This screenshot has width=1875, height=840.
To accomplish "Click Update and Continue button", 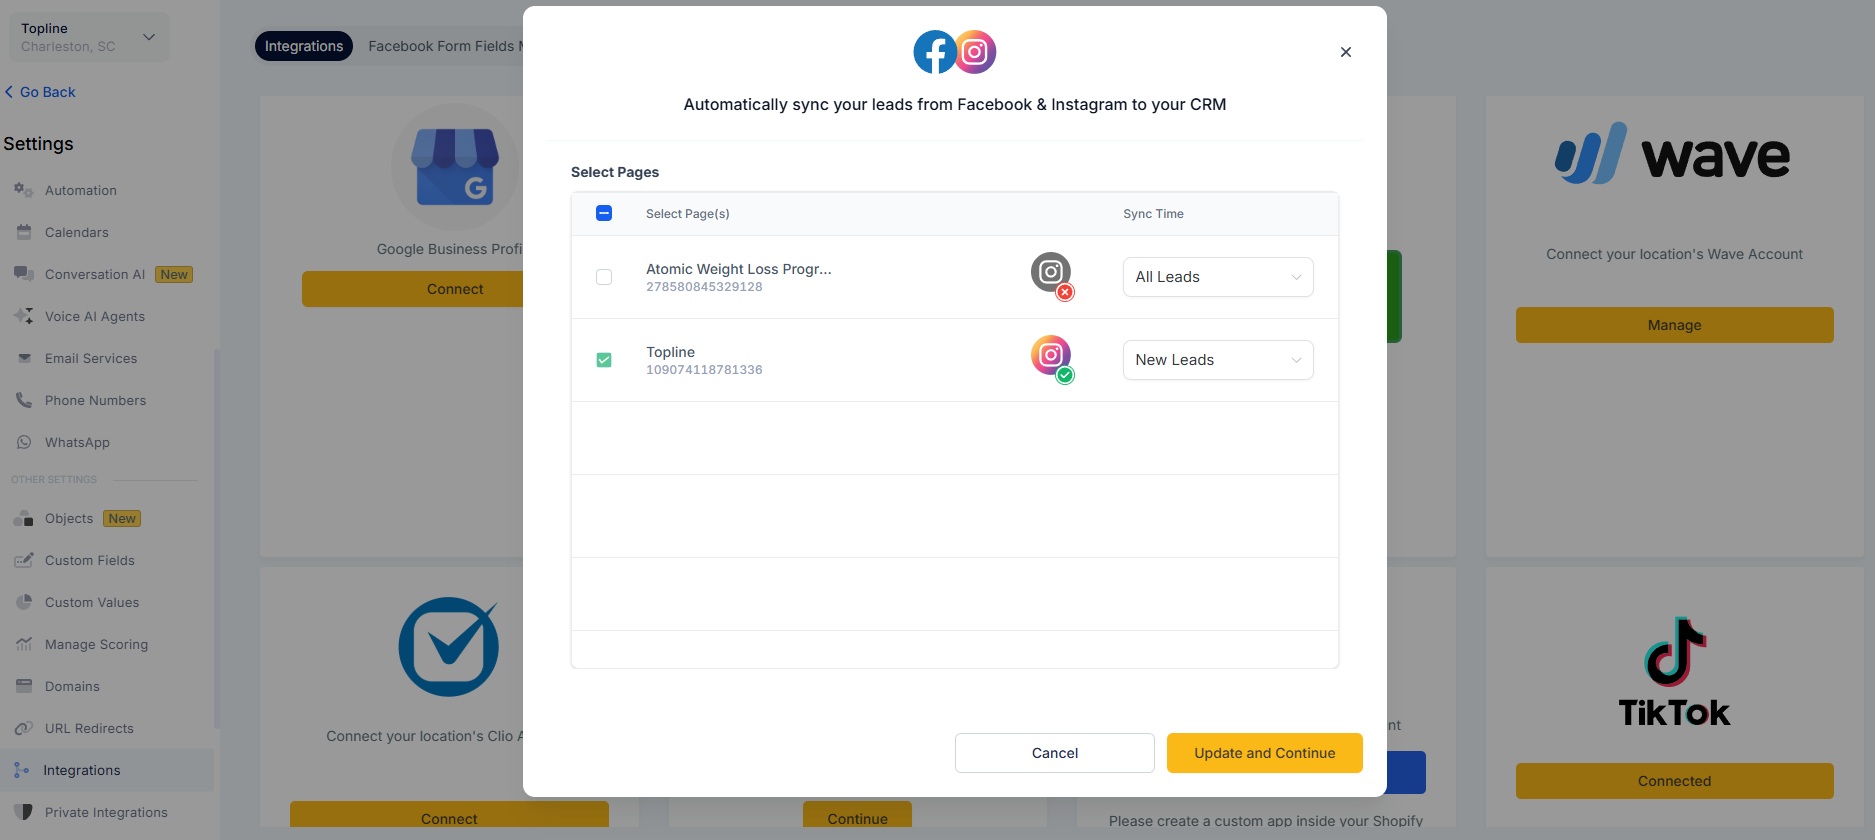I will [1264, 753].
